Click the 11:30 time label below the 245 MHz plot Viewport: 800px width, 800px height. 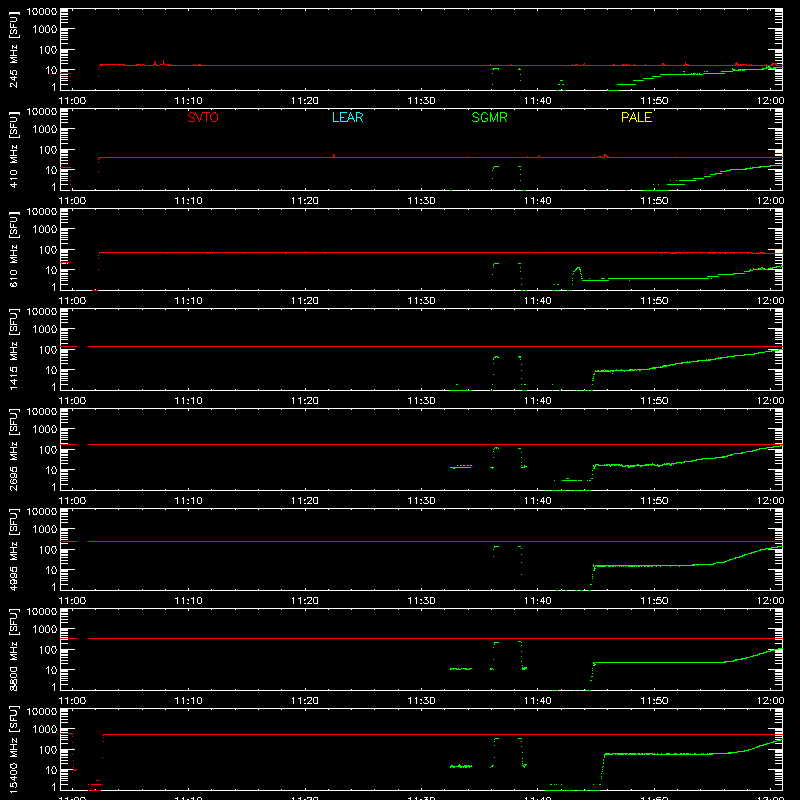(421, 101)
